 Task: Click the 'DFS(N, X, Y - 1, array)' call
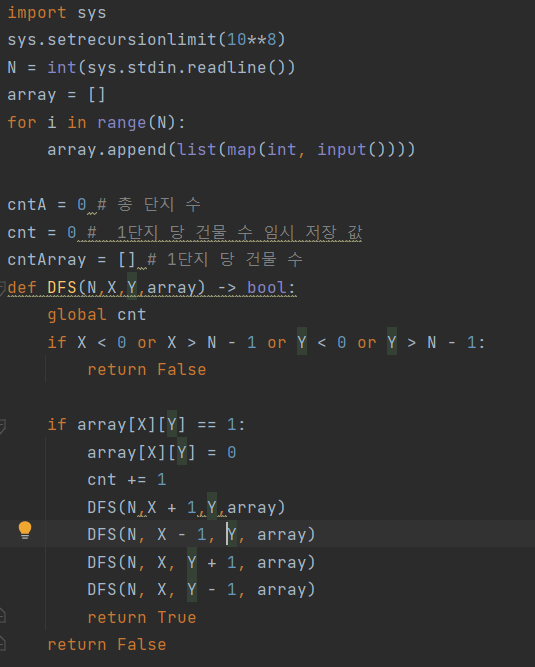coord(201,590)
